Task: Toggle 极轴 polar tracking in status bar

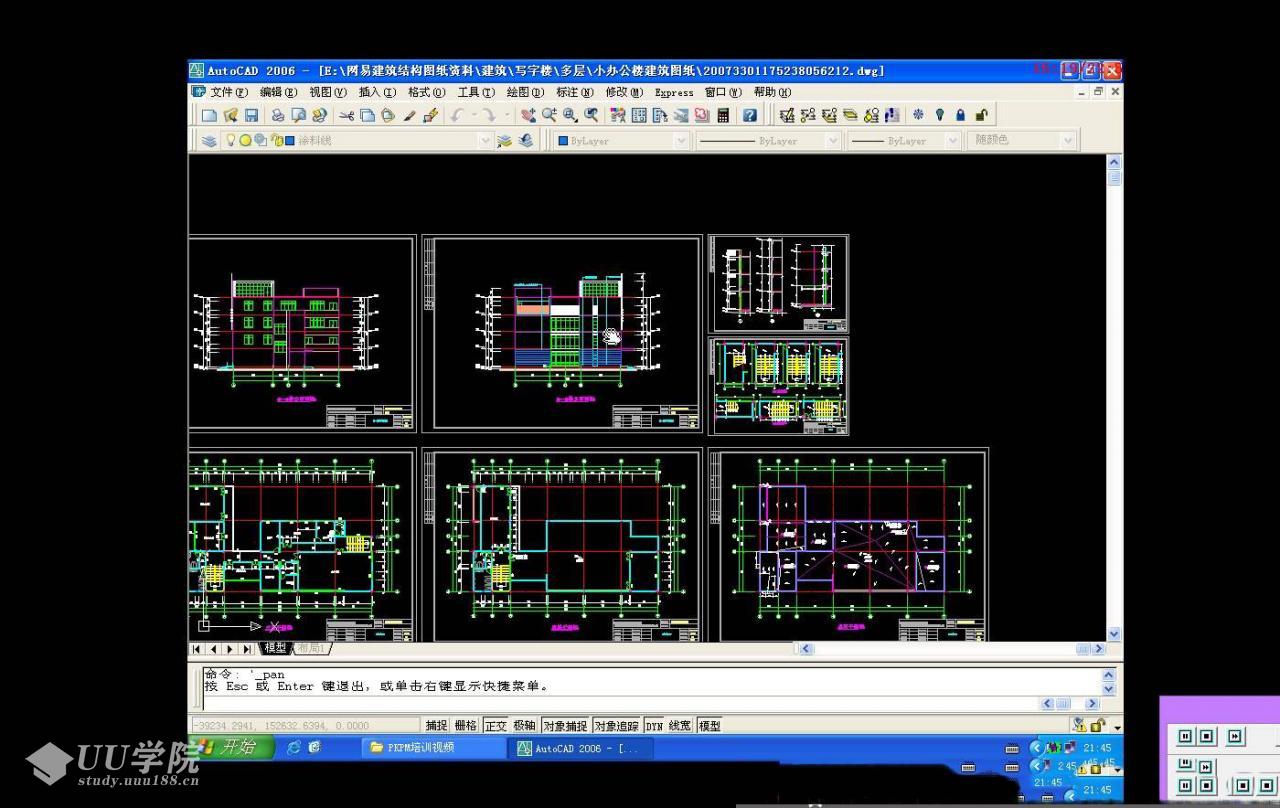Action: [525, 726]
